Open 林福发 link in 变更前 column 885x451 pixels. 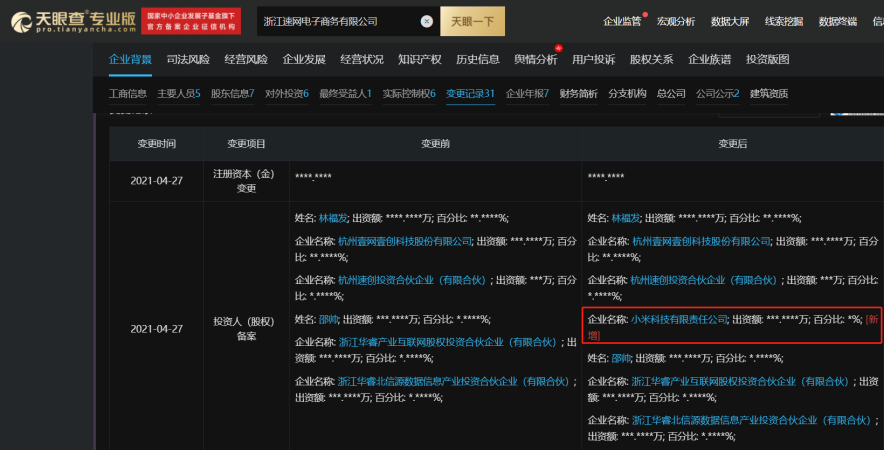[333, 218]
